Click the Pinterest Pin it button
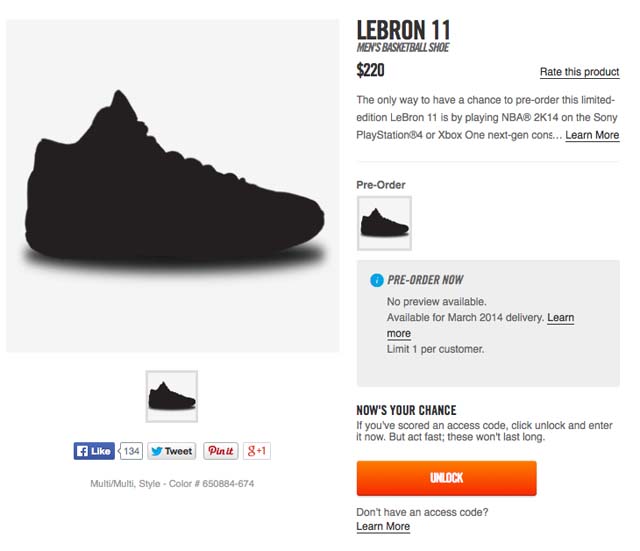Image resolution: width=640 pixels, height=551 pixels. (x=221, y=451)
